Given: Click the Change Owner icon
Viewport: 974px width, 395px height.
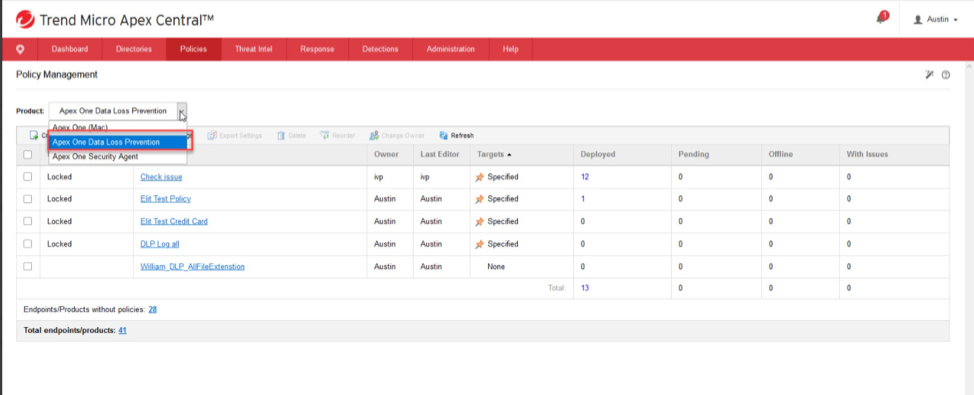Looking at the screenshot, I should 374,135.
